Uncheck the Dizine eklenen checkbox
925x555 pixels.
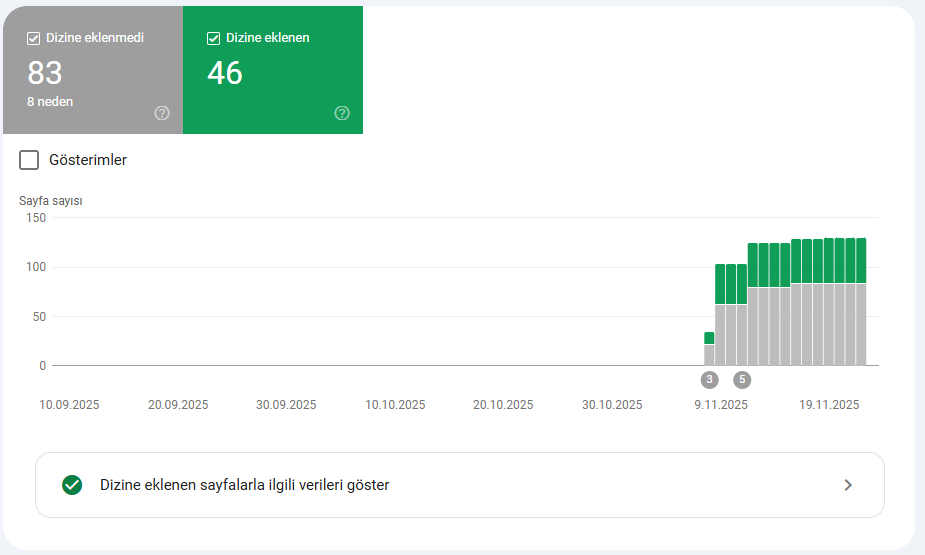point(213,38)
